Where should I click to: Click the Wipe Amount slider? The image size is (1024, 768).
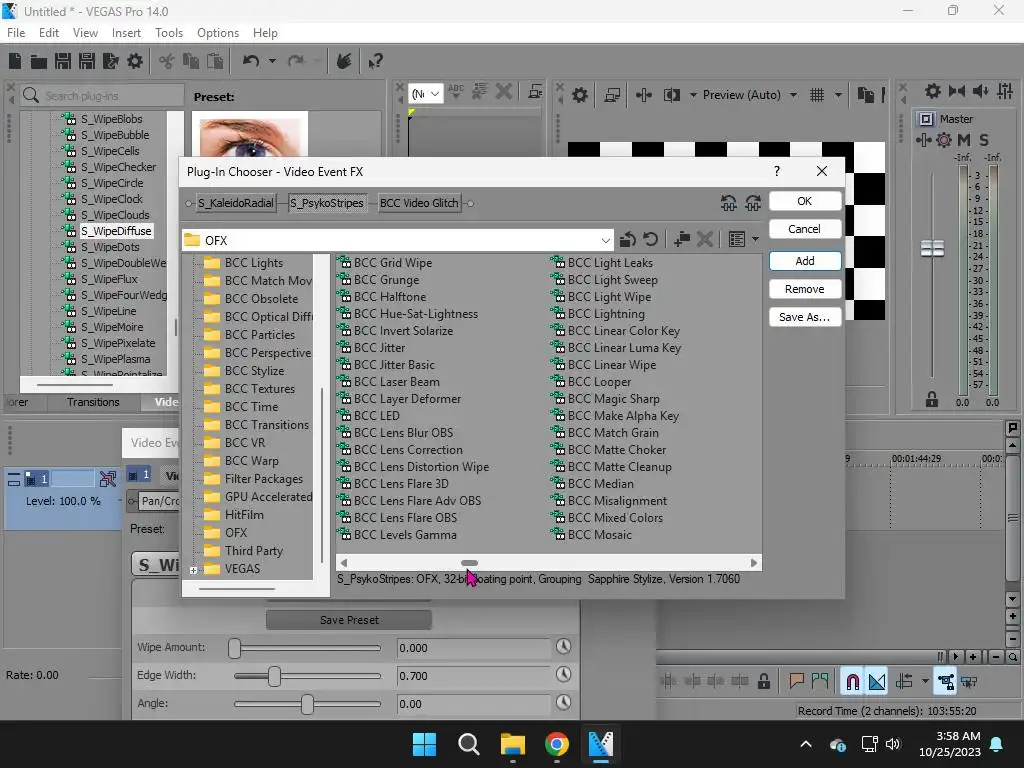click(x=307, y=648)
